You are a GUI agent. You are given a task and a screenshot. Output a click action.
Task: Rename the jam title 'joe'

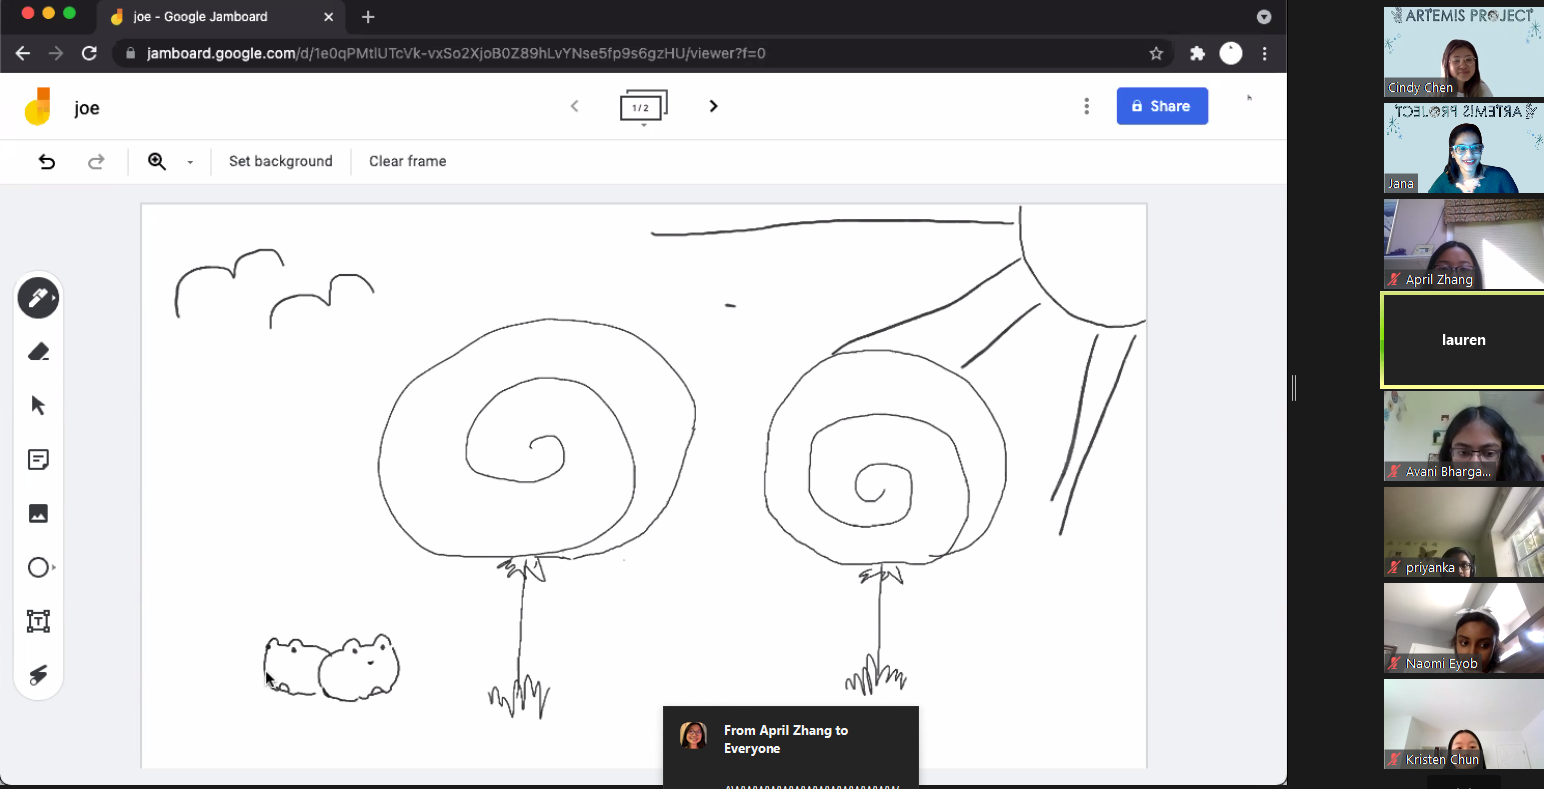coord(87,108)
